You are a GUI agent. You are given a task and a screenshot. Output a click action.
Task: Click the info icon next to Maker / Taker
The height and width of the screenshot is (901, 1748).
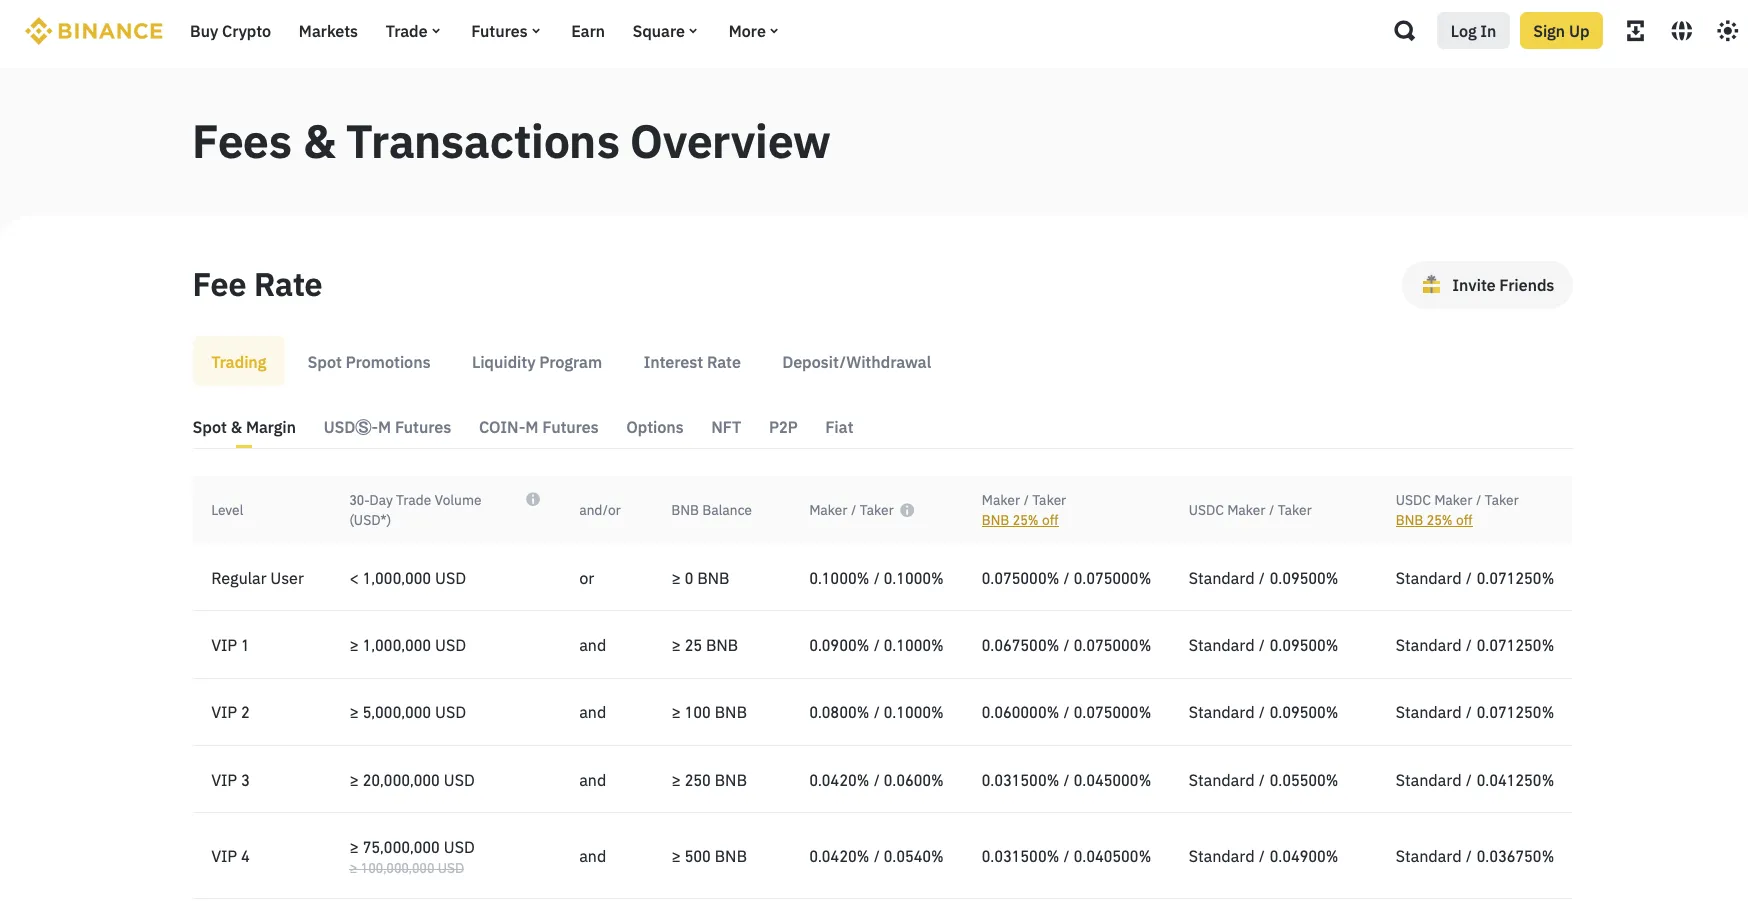[x=907, y=510]
